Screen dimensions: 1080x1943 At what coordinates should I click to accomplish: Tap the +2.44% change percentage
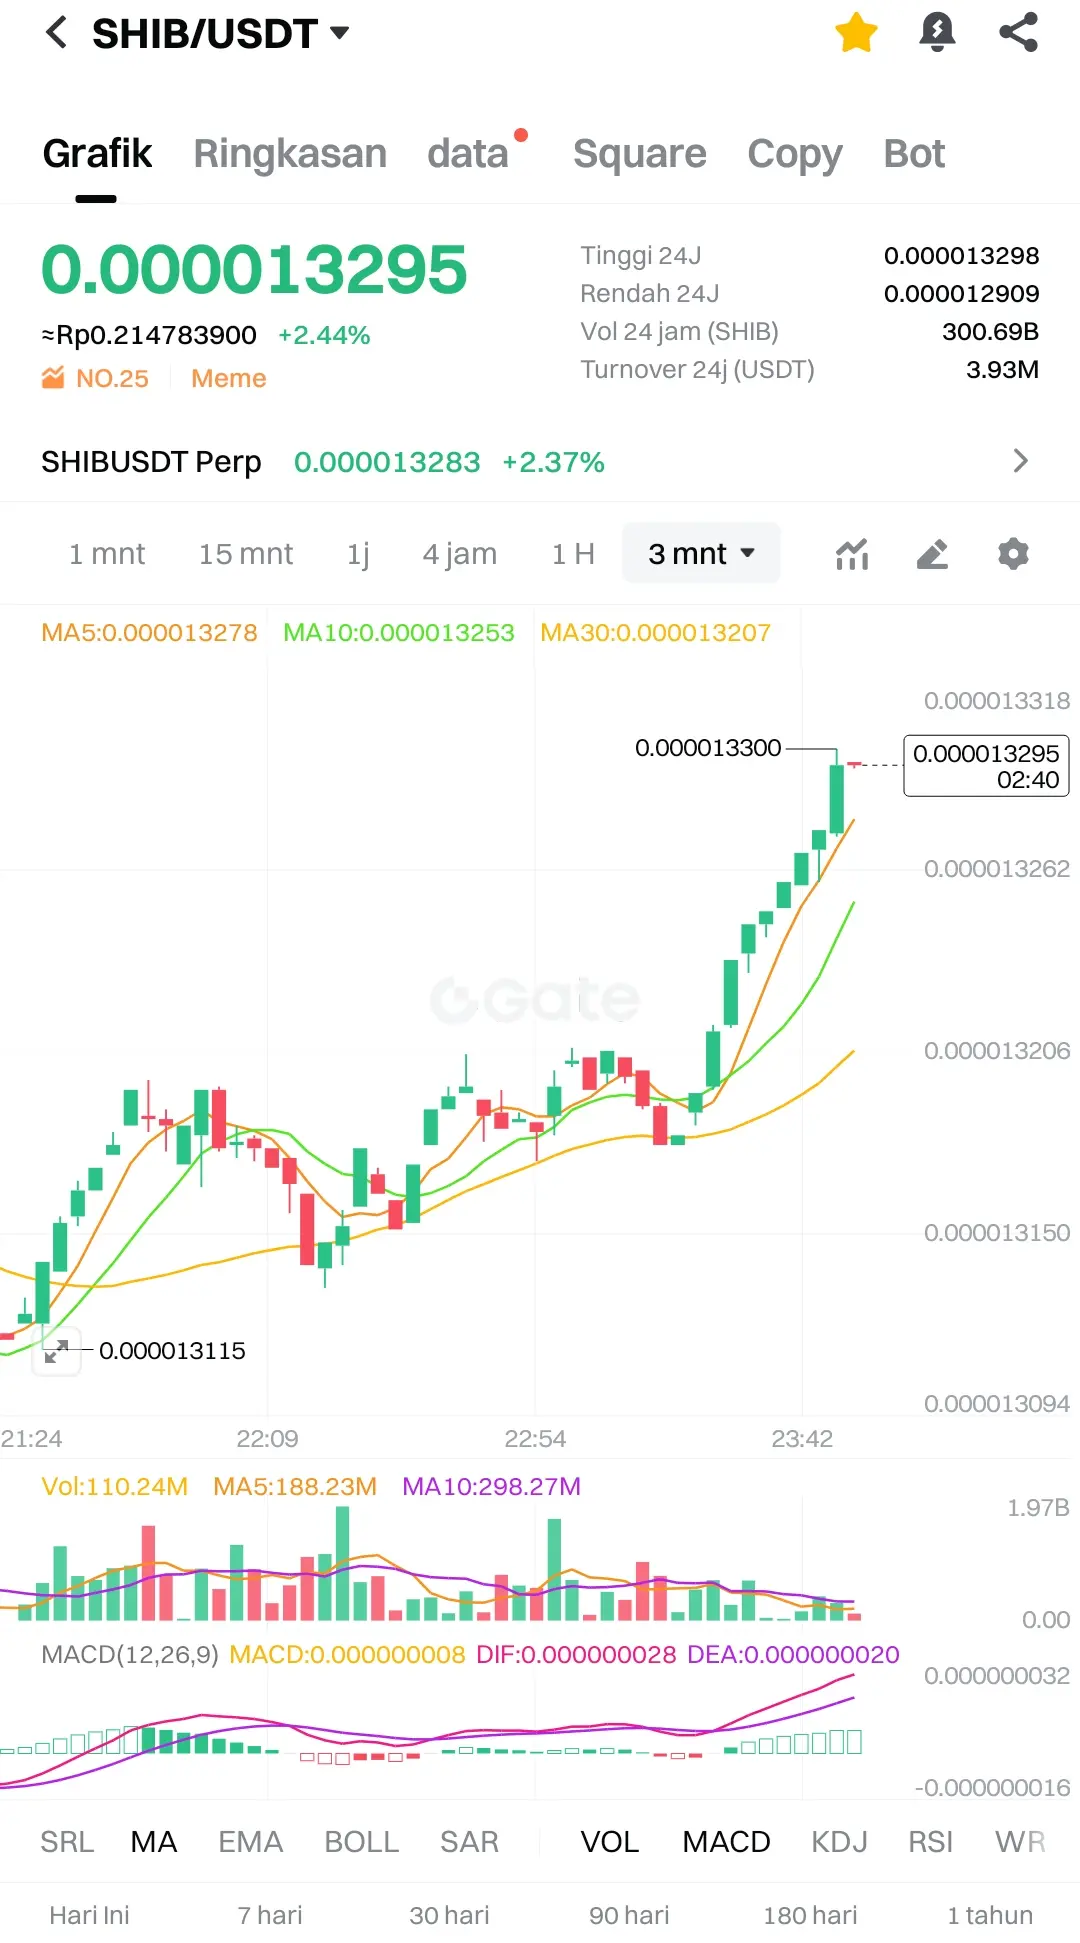coord(324,335)
